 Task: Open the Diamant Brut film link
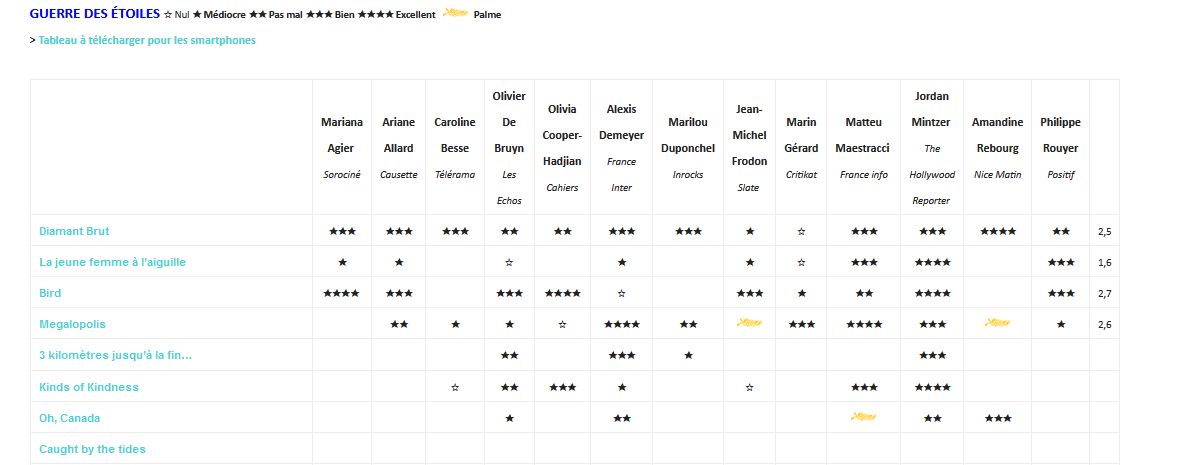click(x=74, y=231)
